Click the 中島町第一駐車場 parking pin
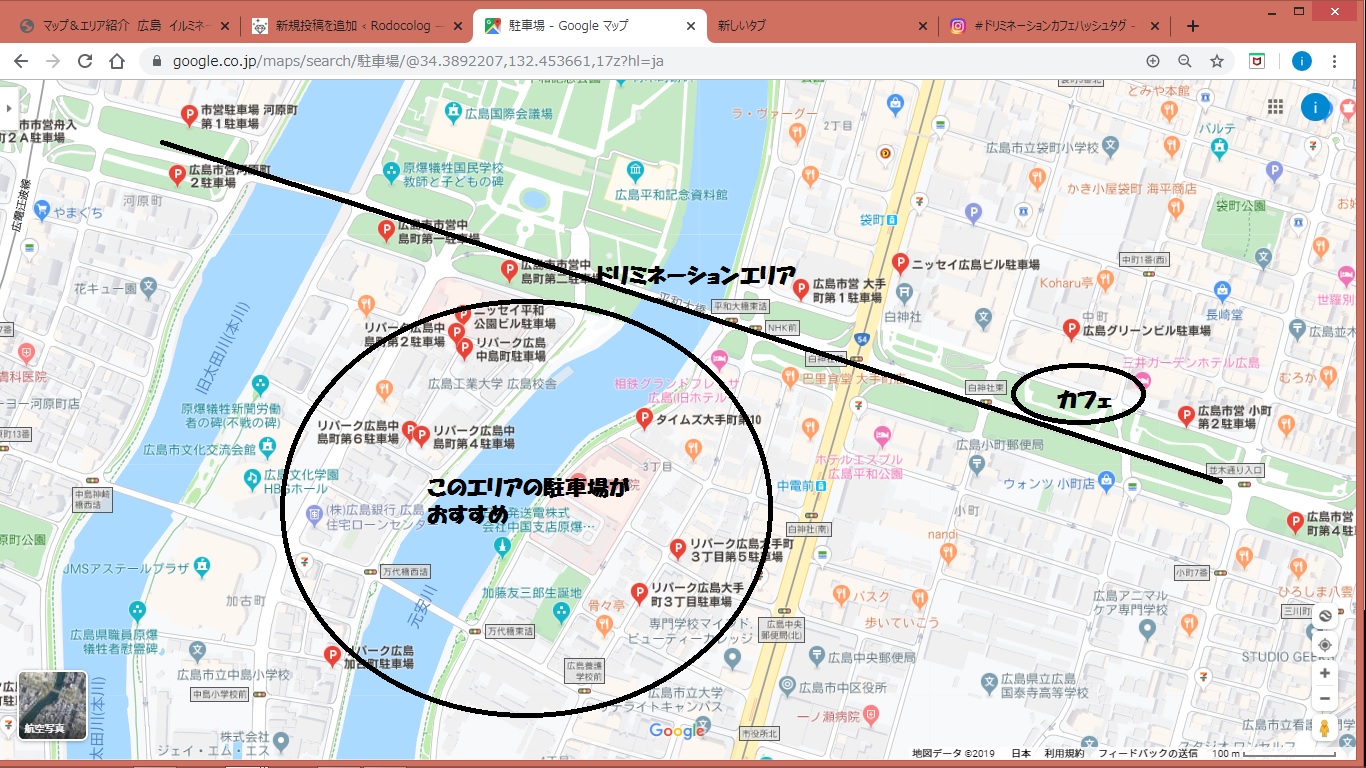1366x768 pixels. point(386,230)
